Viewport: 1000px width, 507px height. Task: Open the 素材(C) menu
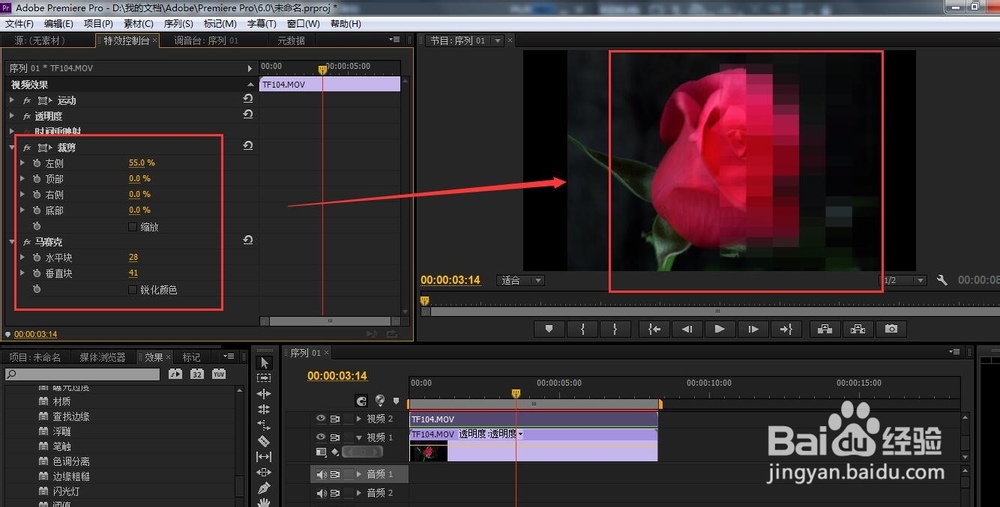[138, 24]
